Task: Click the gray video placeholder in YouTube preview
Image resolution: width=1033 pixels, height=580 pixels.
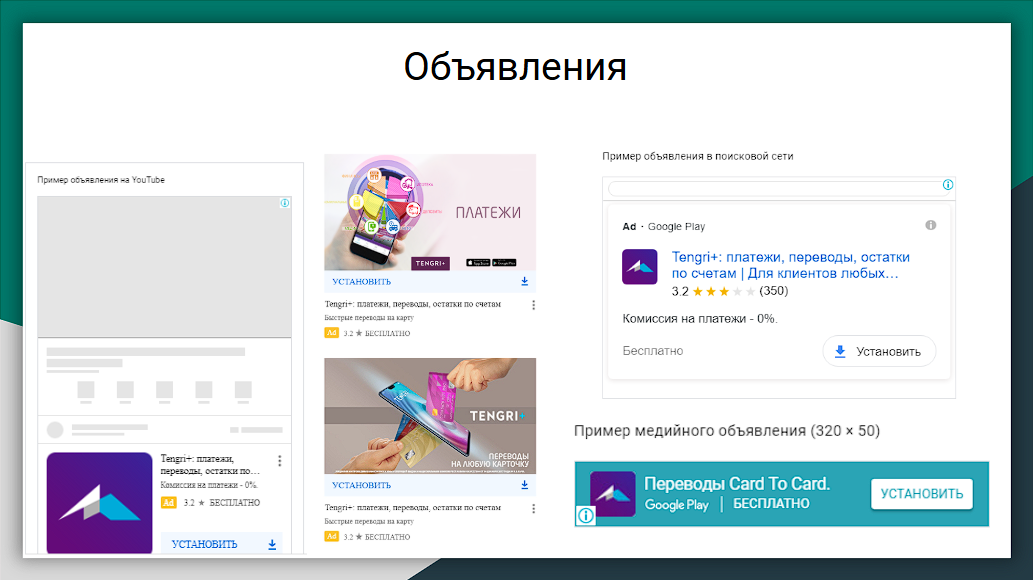Action: pyautogui.click(x=164, y=267)
